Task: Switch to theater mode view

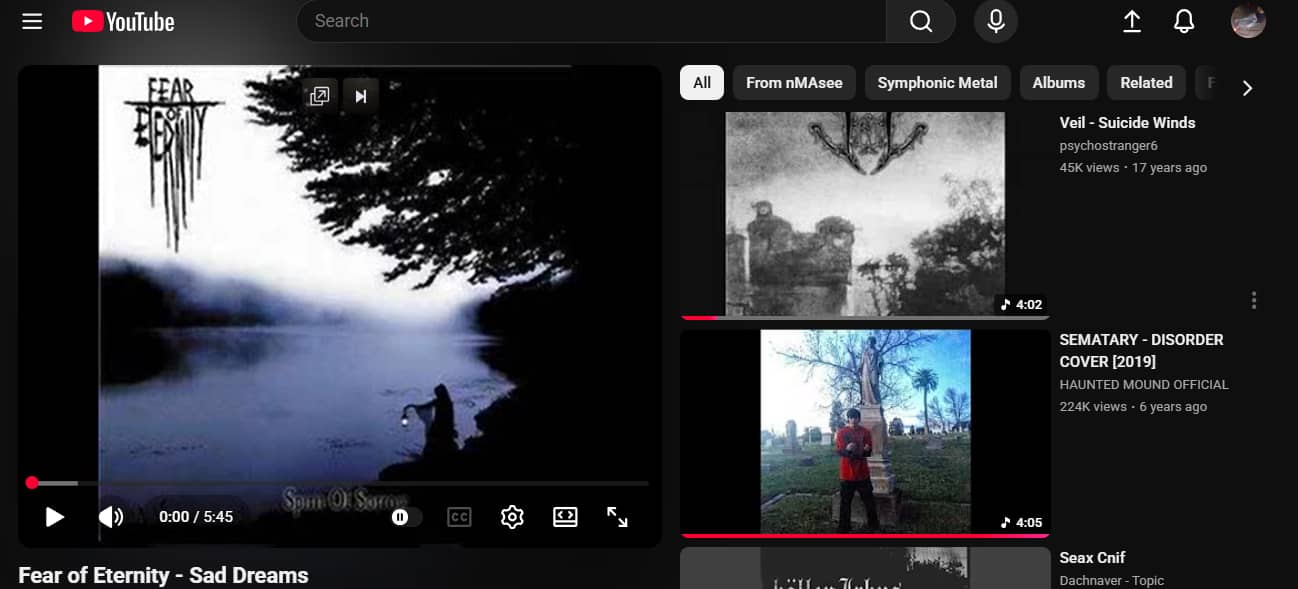Action: click(565, 517)
